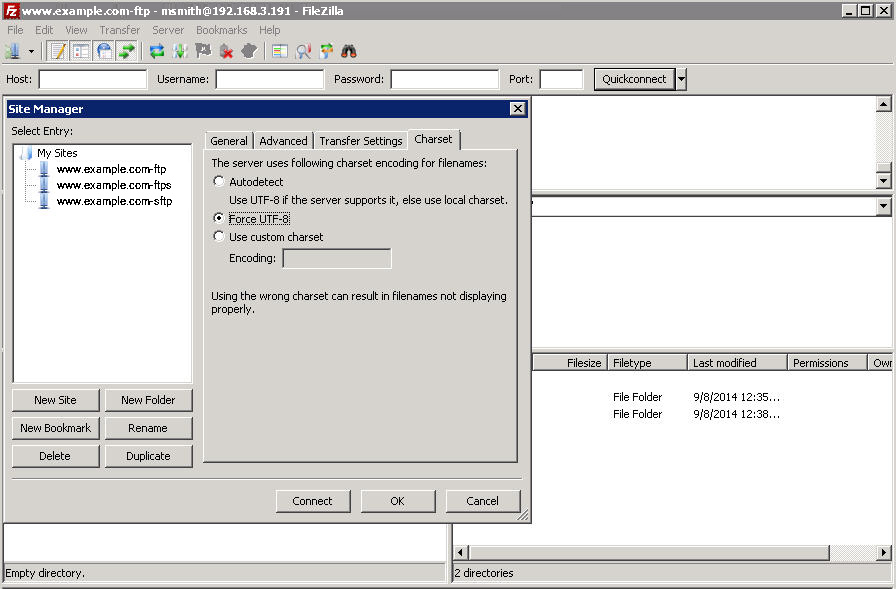
Task: Open the Quickconnect history dropdown arrow
Action: (681, 79)
